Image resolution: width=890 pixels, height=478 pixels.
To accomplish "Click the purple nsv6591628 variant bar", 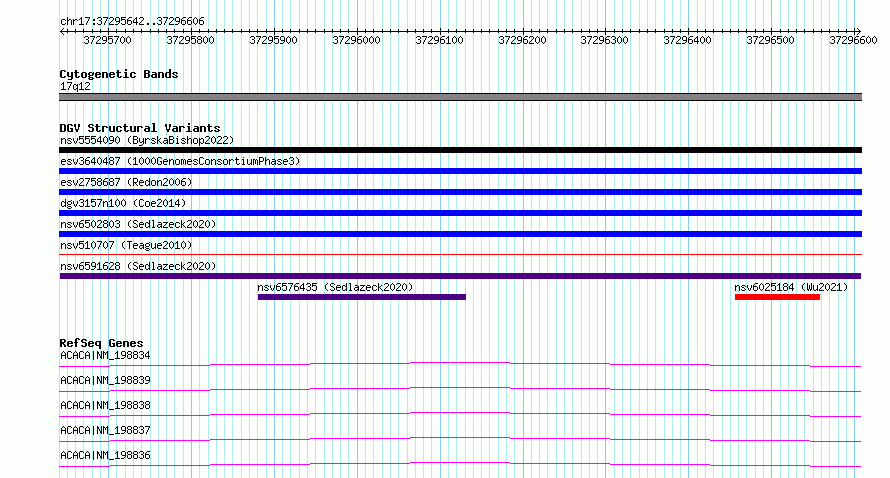I will pyautogui.click(x=460, y=276).
